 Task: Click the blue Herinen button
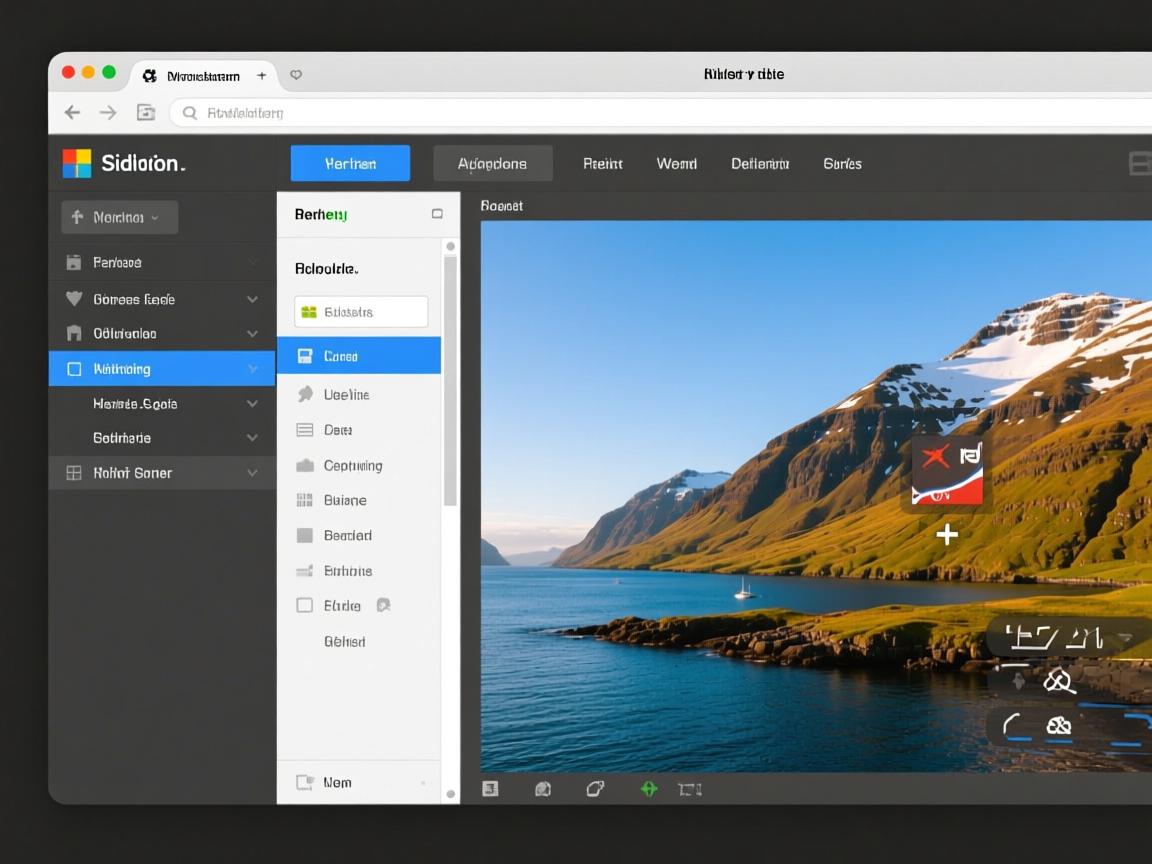350,164
